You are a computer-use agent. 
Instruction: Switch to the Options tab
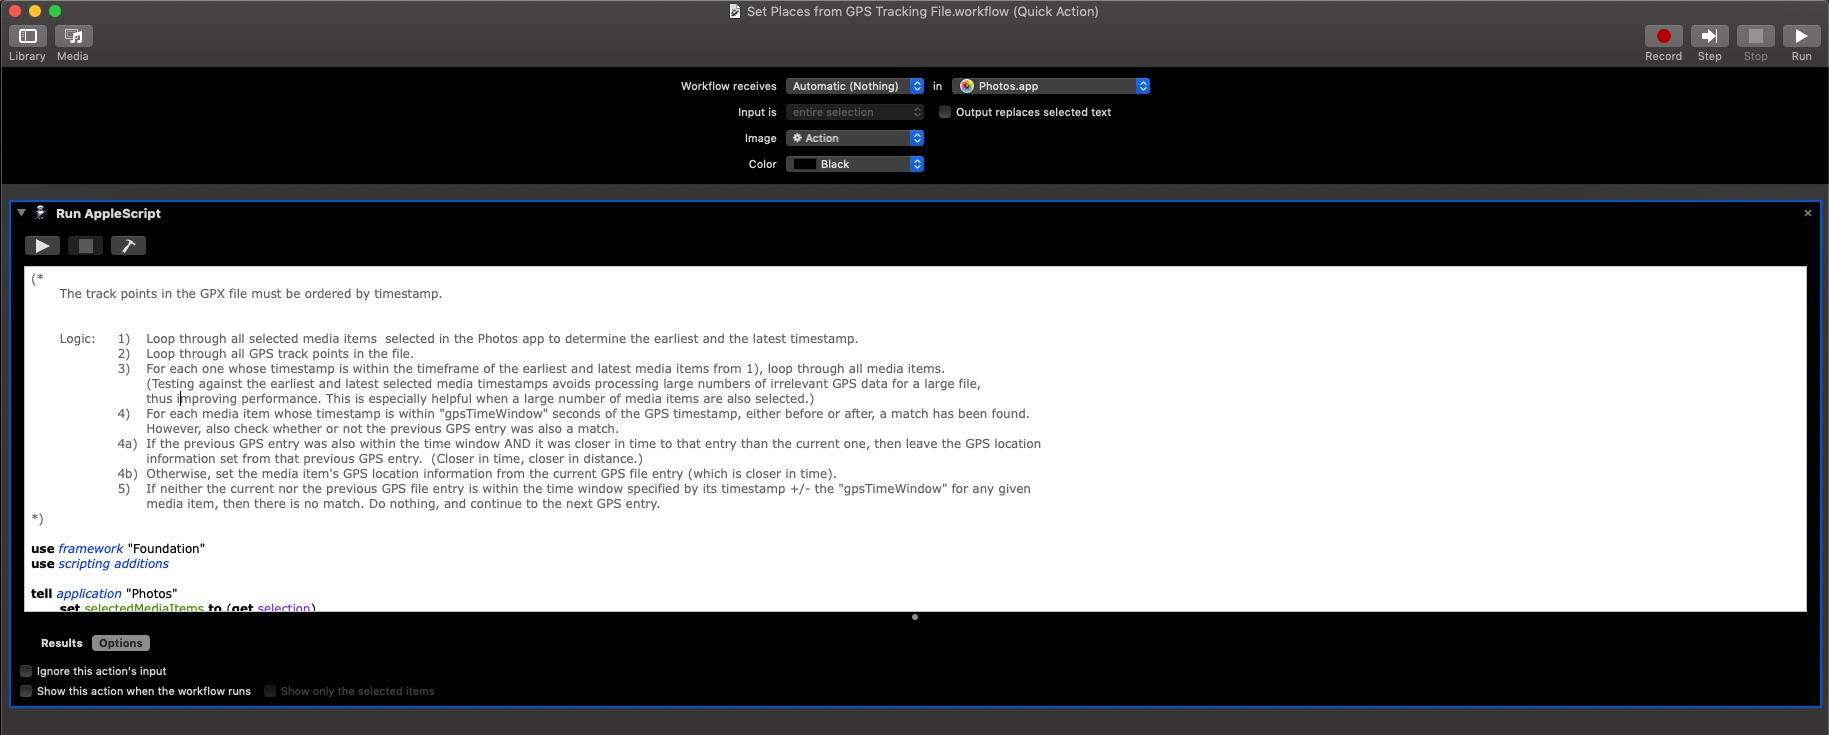121,643
